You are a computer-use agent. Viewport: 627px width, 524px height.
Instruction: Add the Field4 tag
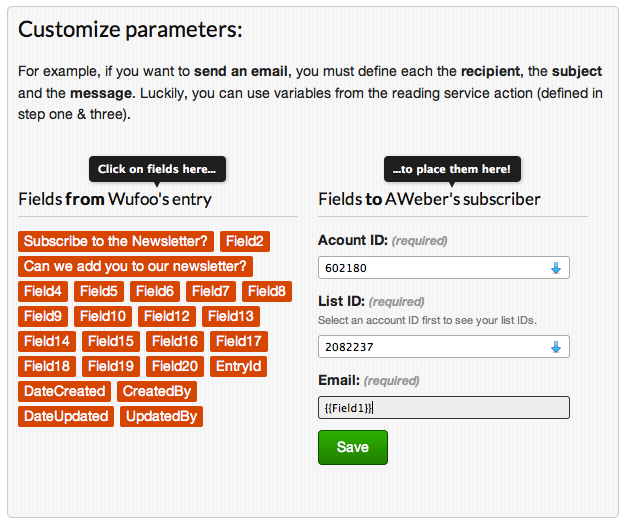coord(43,291)
